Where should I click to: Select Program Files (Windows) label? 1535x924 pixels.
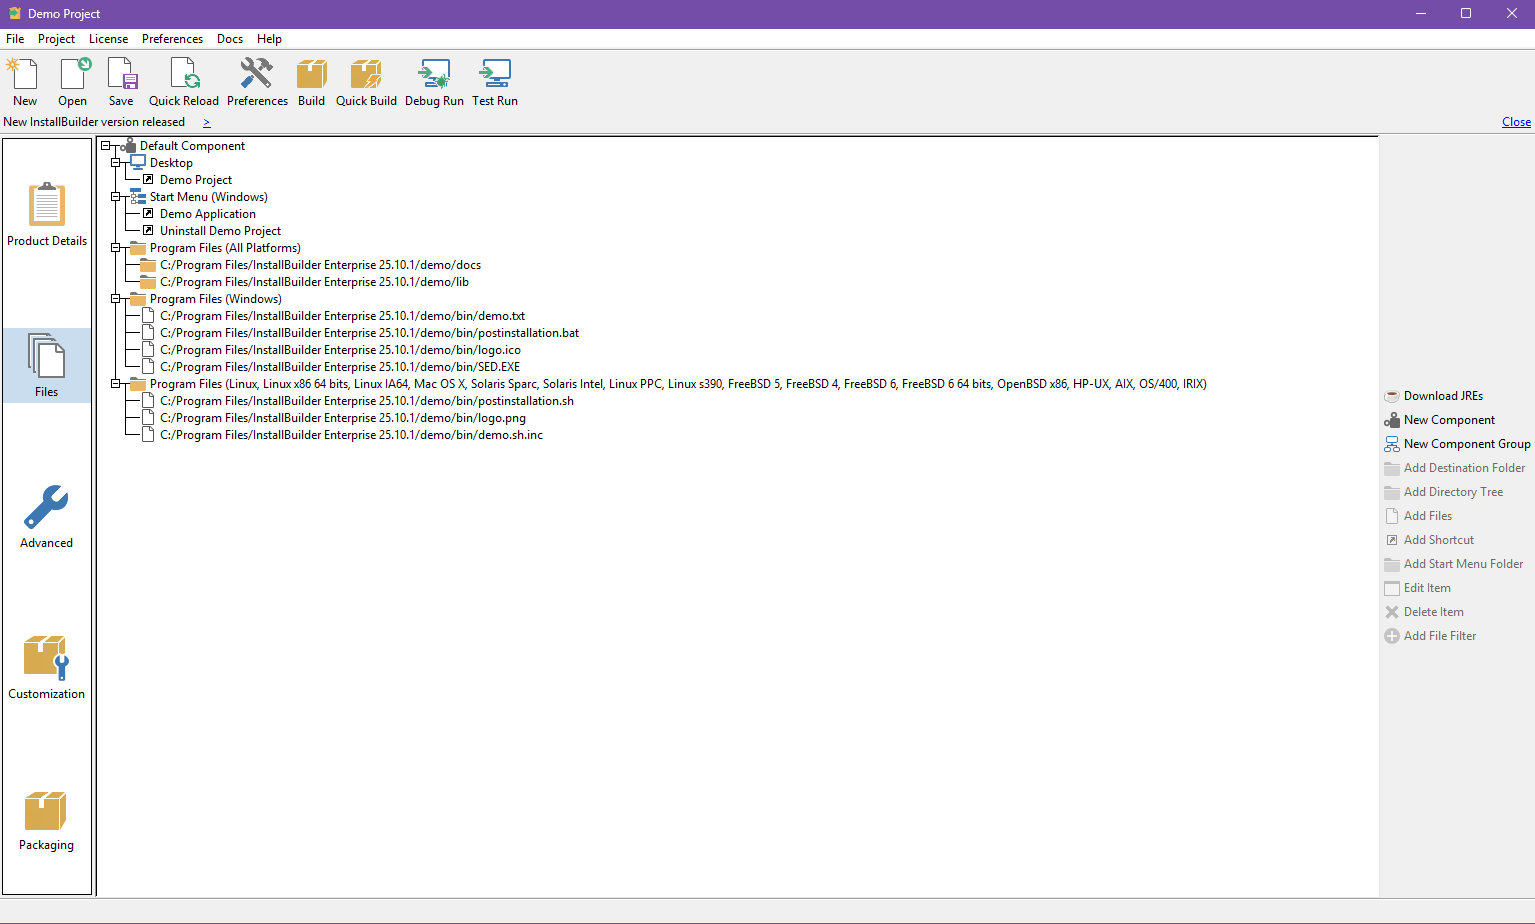(x=216, y=299)
